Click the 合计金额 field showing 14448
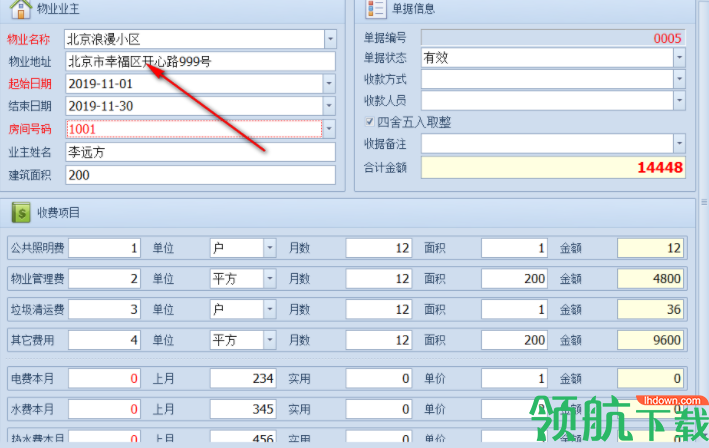 (x=553, y=167)
